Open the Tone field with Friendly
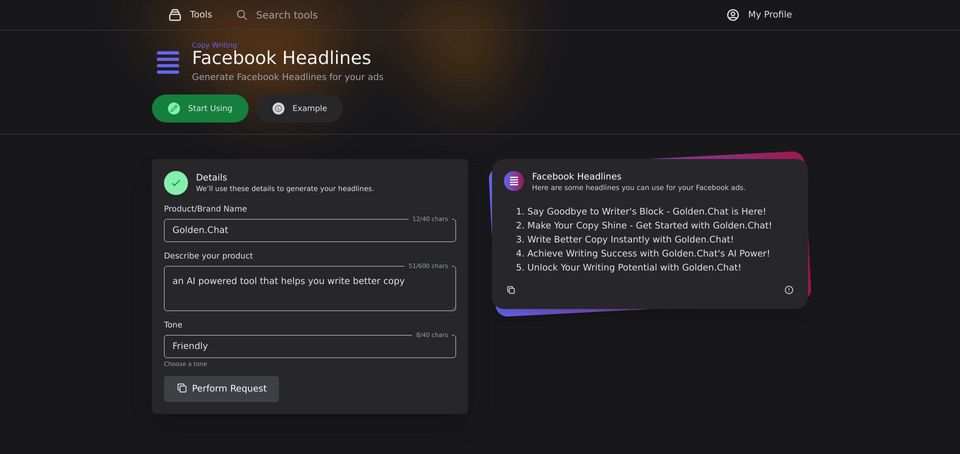Image resolution: width=960 pixels, height=454 pixels. tap(310, 346)
